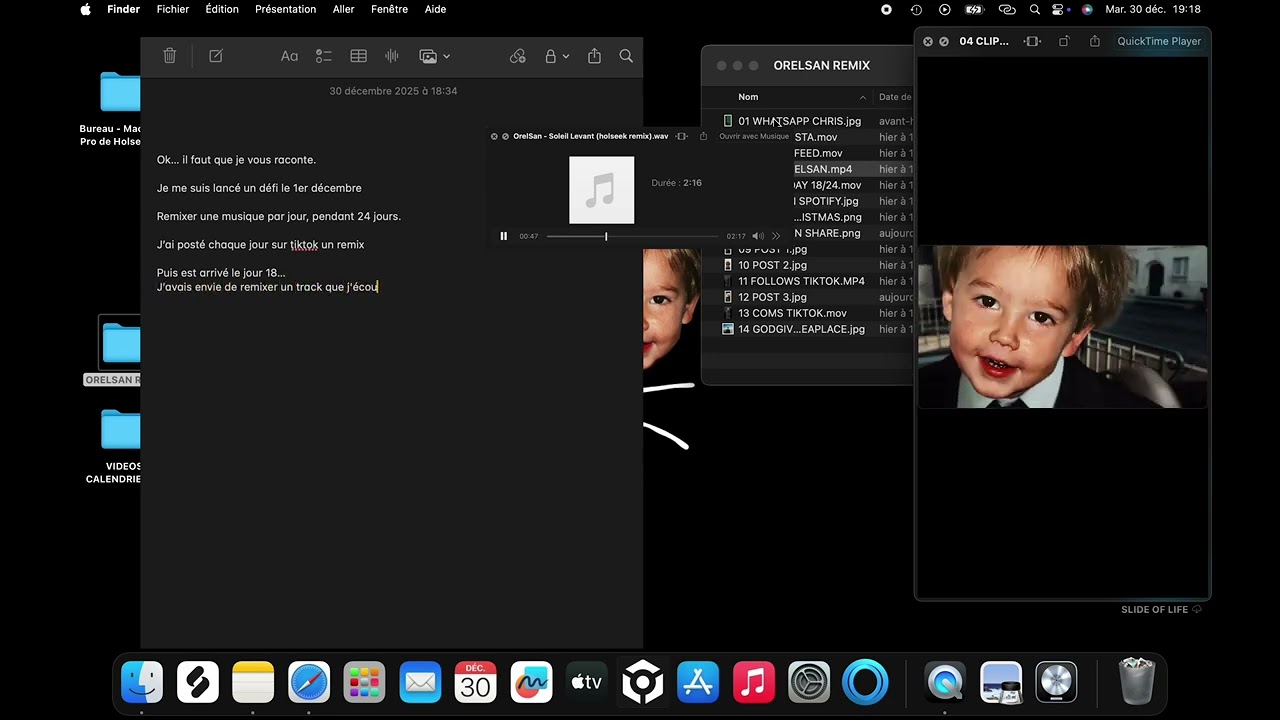
Task: Open Notes from the Dock
Action: [253, 684]
